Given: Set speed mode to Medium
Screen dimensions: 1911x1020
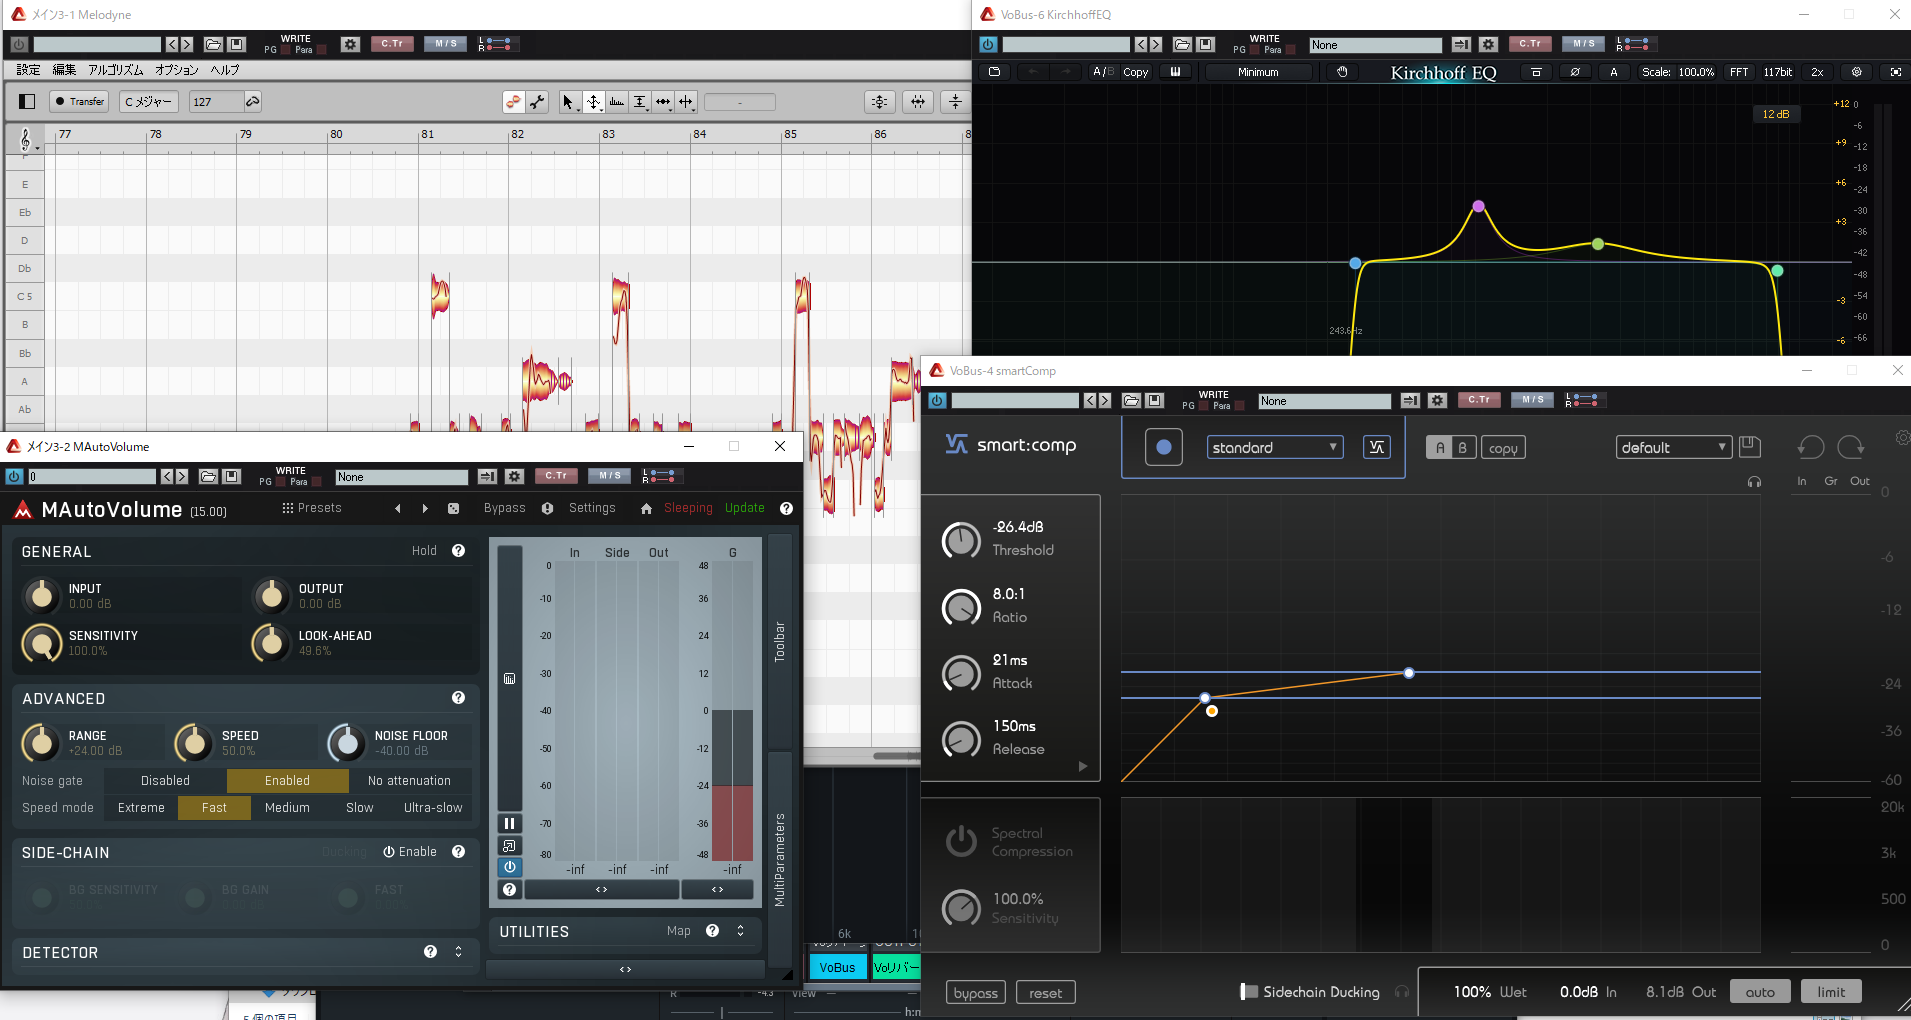Looking at the screenshot, I should tap(287, 808).
